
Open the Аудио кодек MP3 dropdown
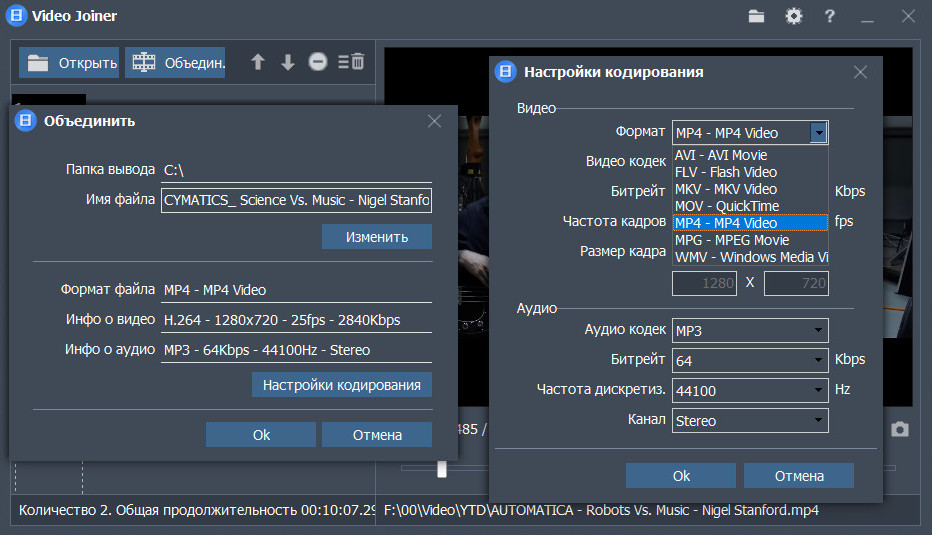750,330
